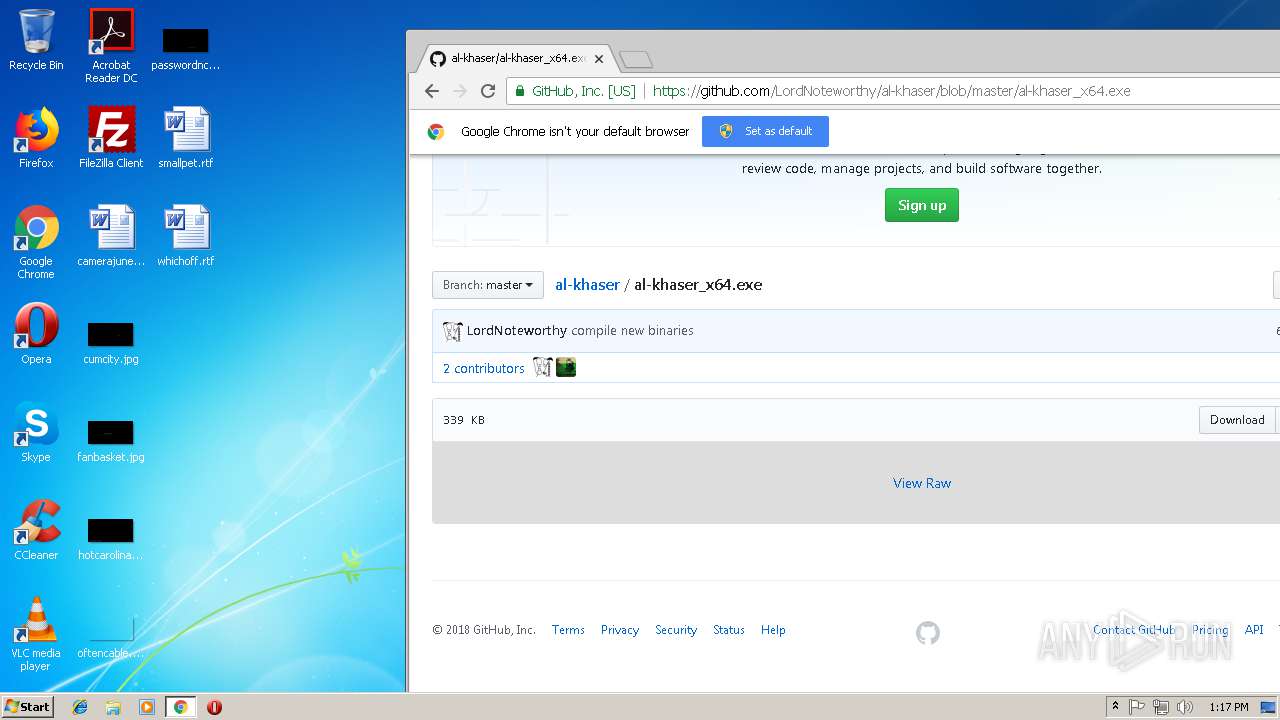Click the volume speaker tray icon
Image resolution: width=1280 pixels, height=720 pixels.
point(1185,707)
